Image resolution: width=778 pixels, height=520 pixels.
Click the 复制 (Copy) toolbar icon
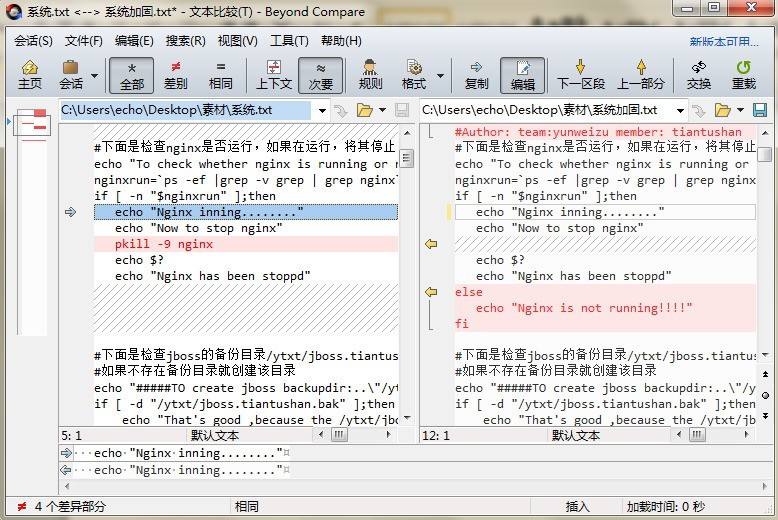477,75
